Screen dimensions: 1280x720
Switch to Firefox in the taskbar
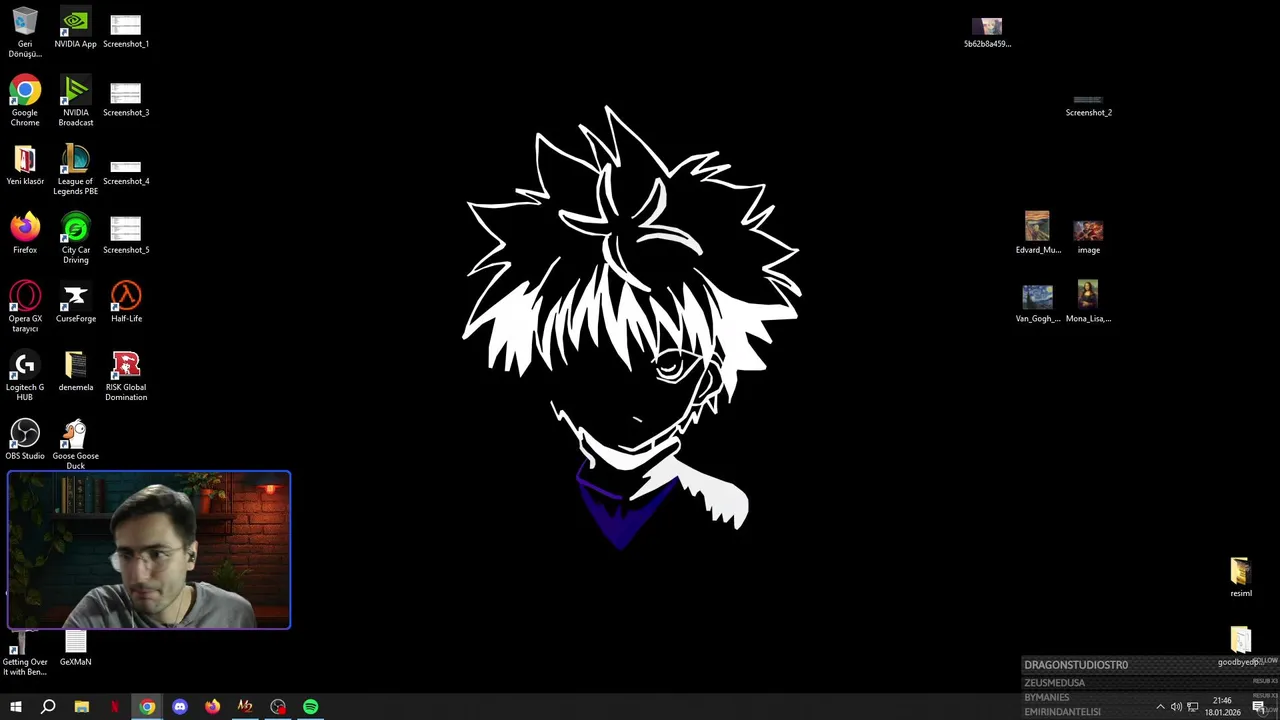coord(212,707)
